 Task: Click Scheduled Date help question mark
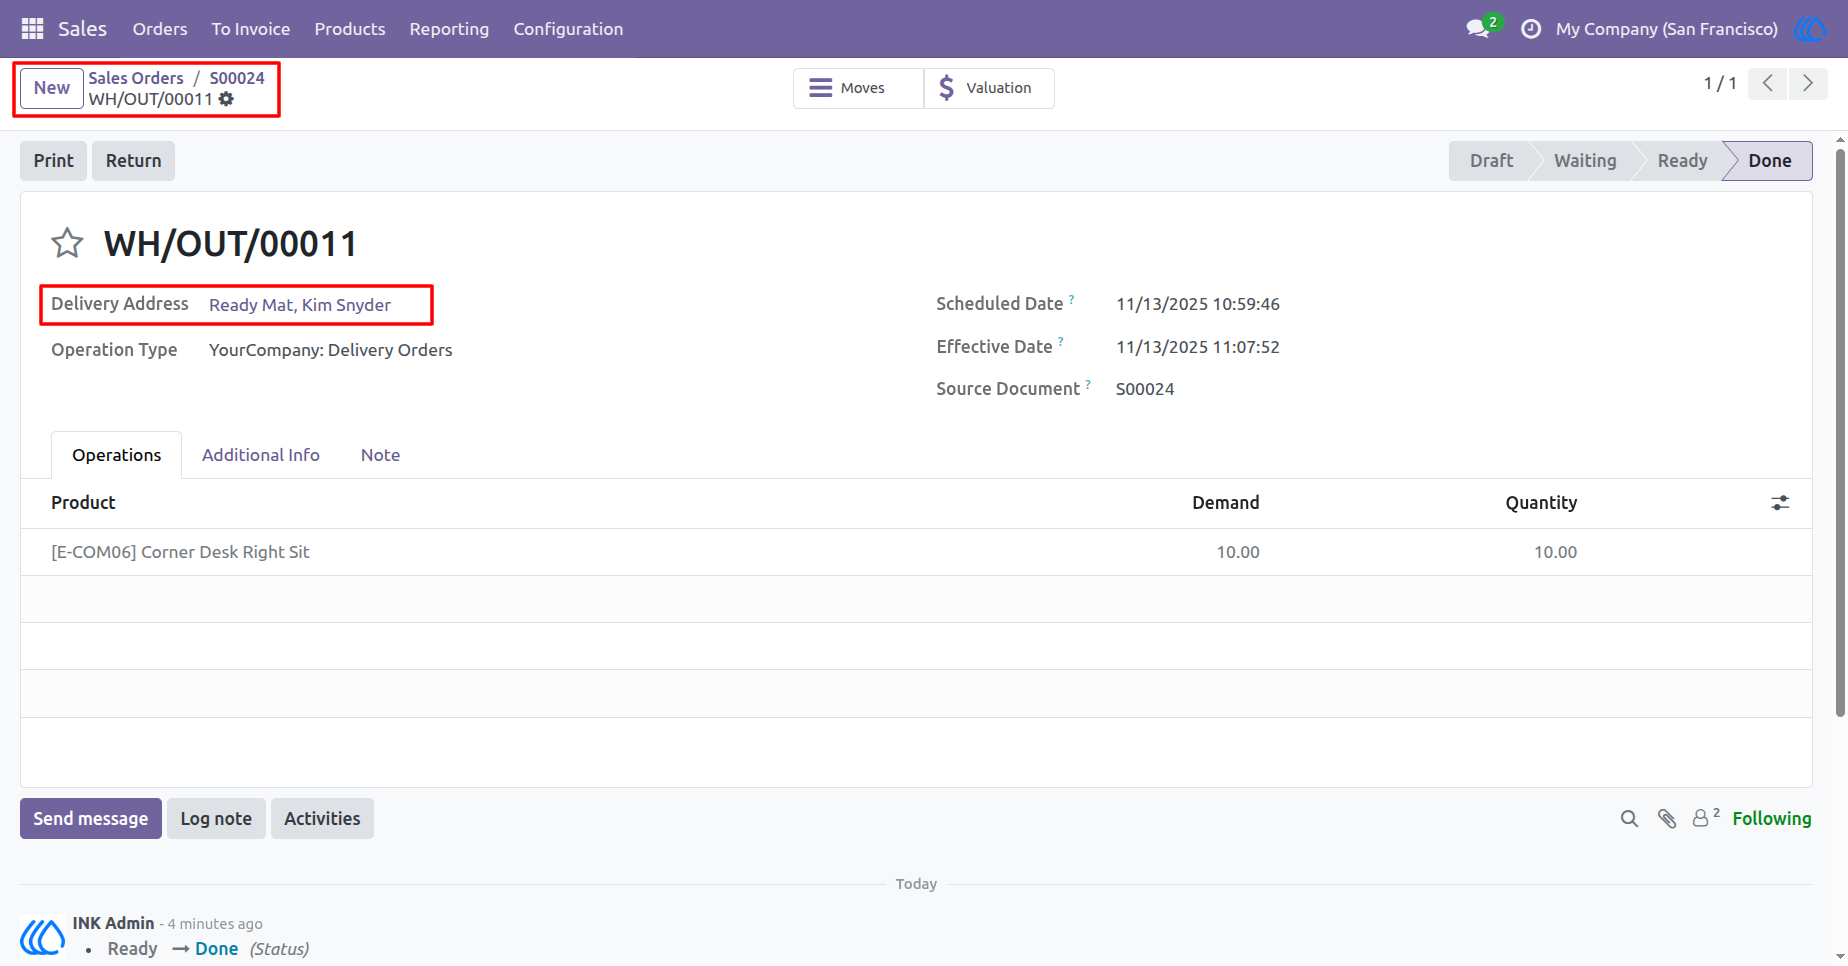point(1071,298)
